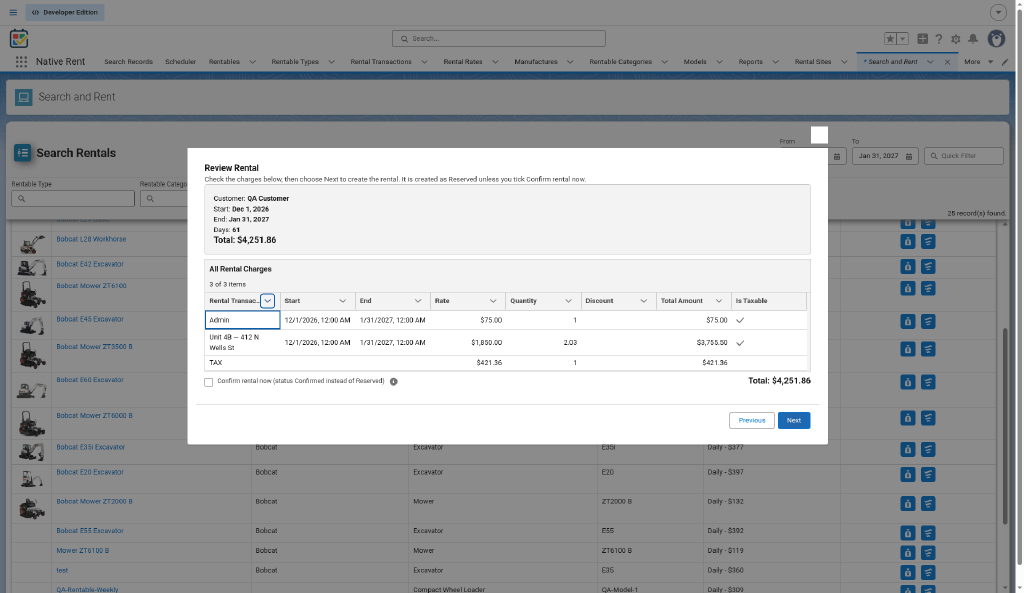Open the Notifications bell icon
Viewport: 1024px width, 593px height.
(x=973, y=39)
